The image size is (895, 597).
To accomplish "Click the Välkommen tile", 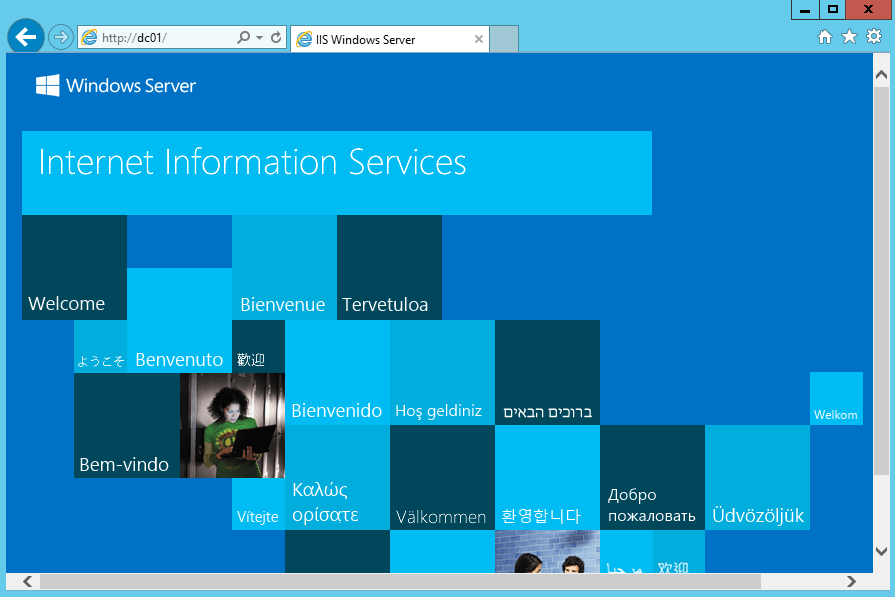I will tap(442, 477).
